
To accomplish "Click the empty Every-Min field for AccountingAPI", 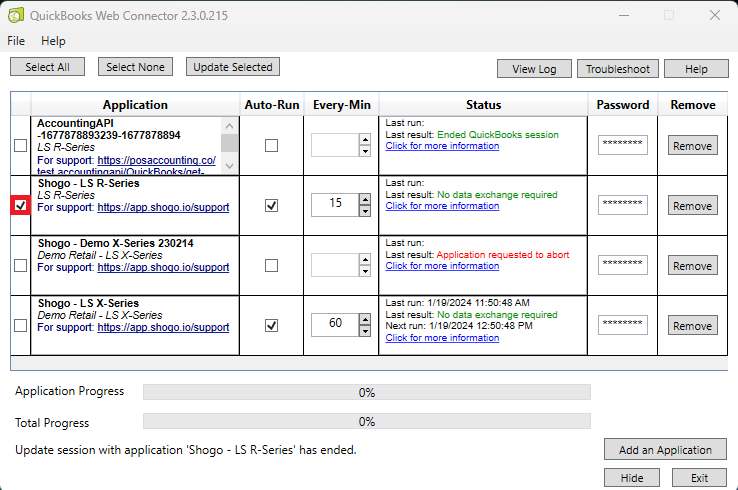I will click(335, 145).
